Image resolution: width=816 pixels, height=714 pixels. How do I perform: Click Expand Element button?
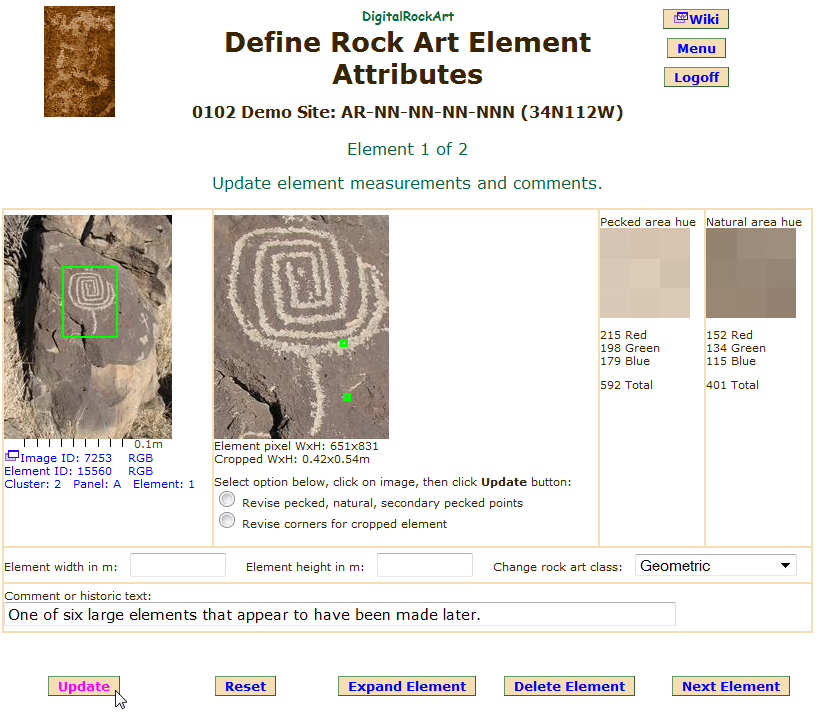pos(407,686)
